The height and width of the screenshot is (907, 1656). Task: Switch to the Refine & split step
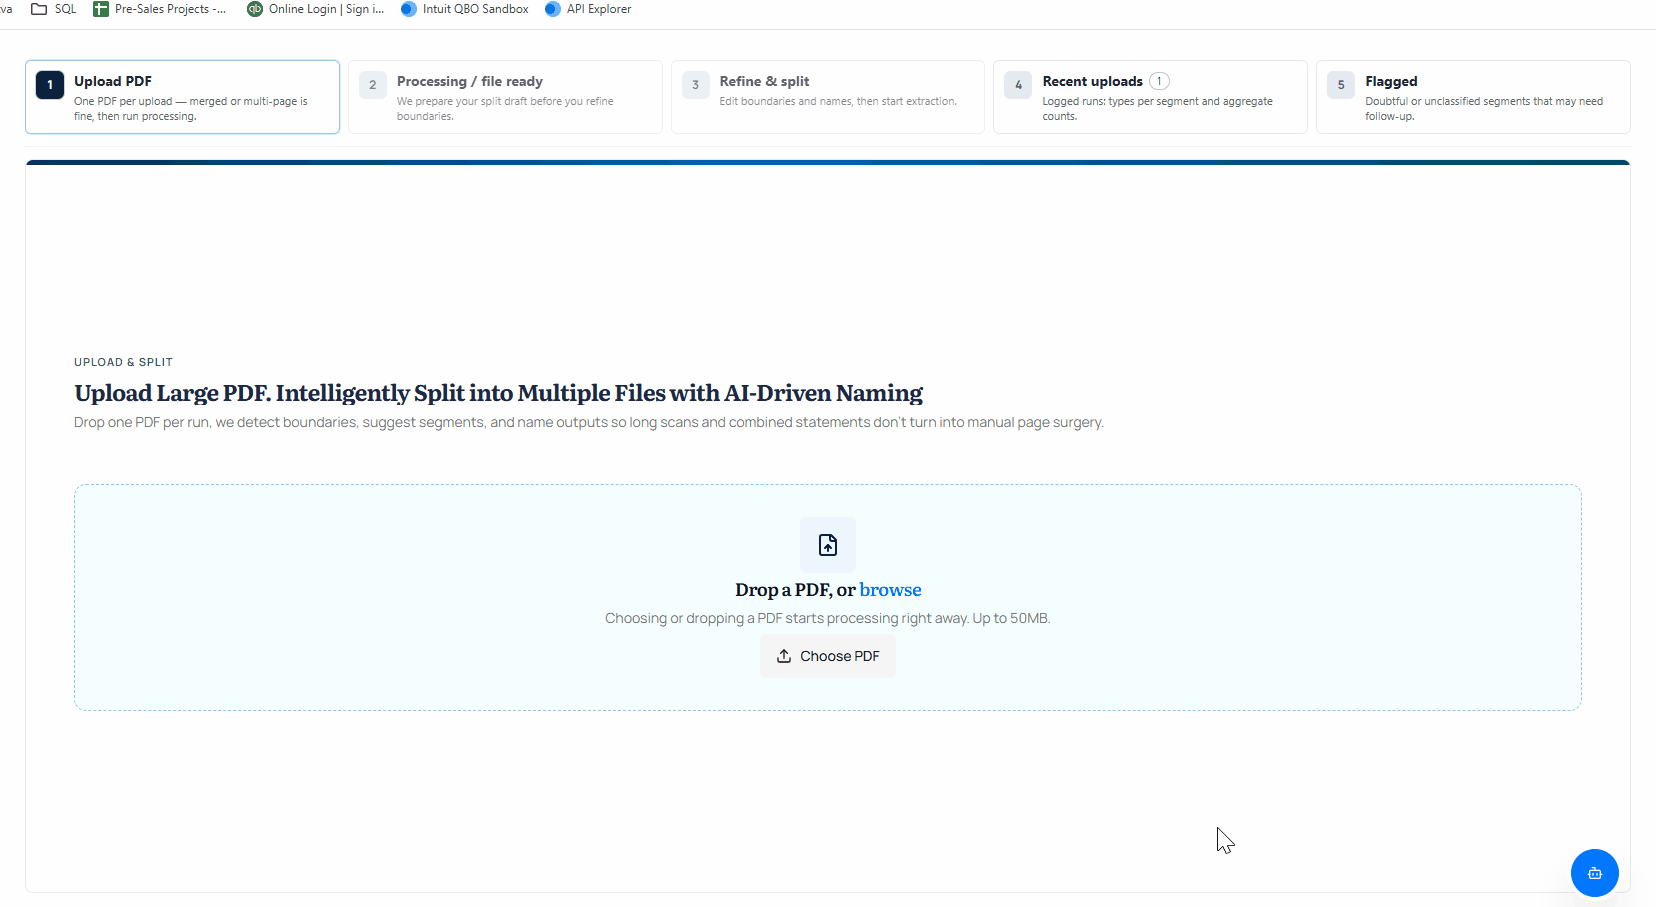tap(827, 96)
